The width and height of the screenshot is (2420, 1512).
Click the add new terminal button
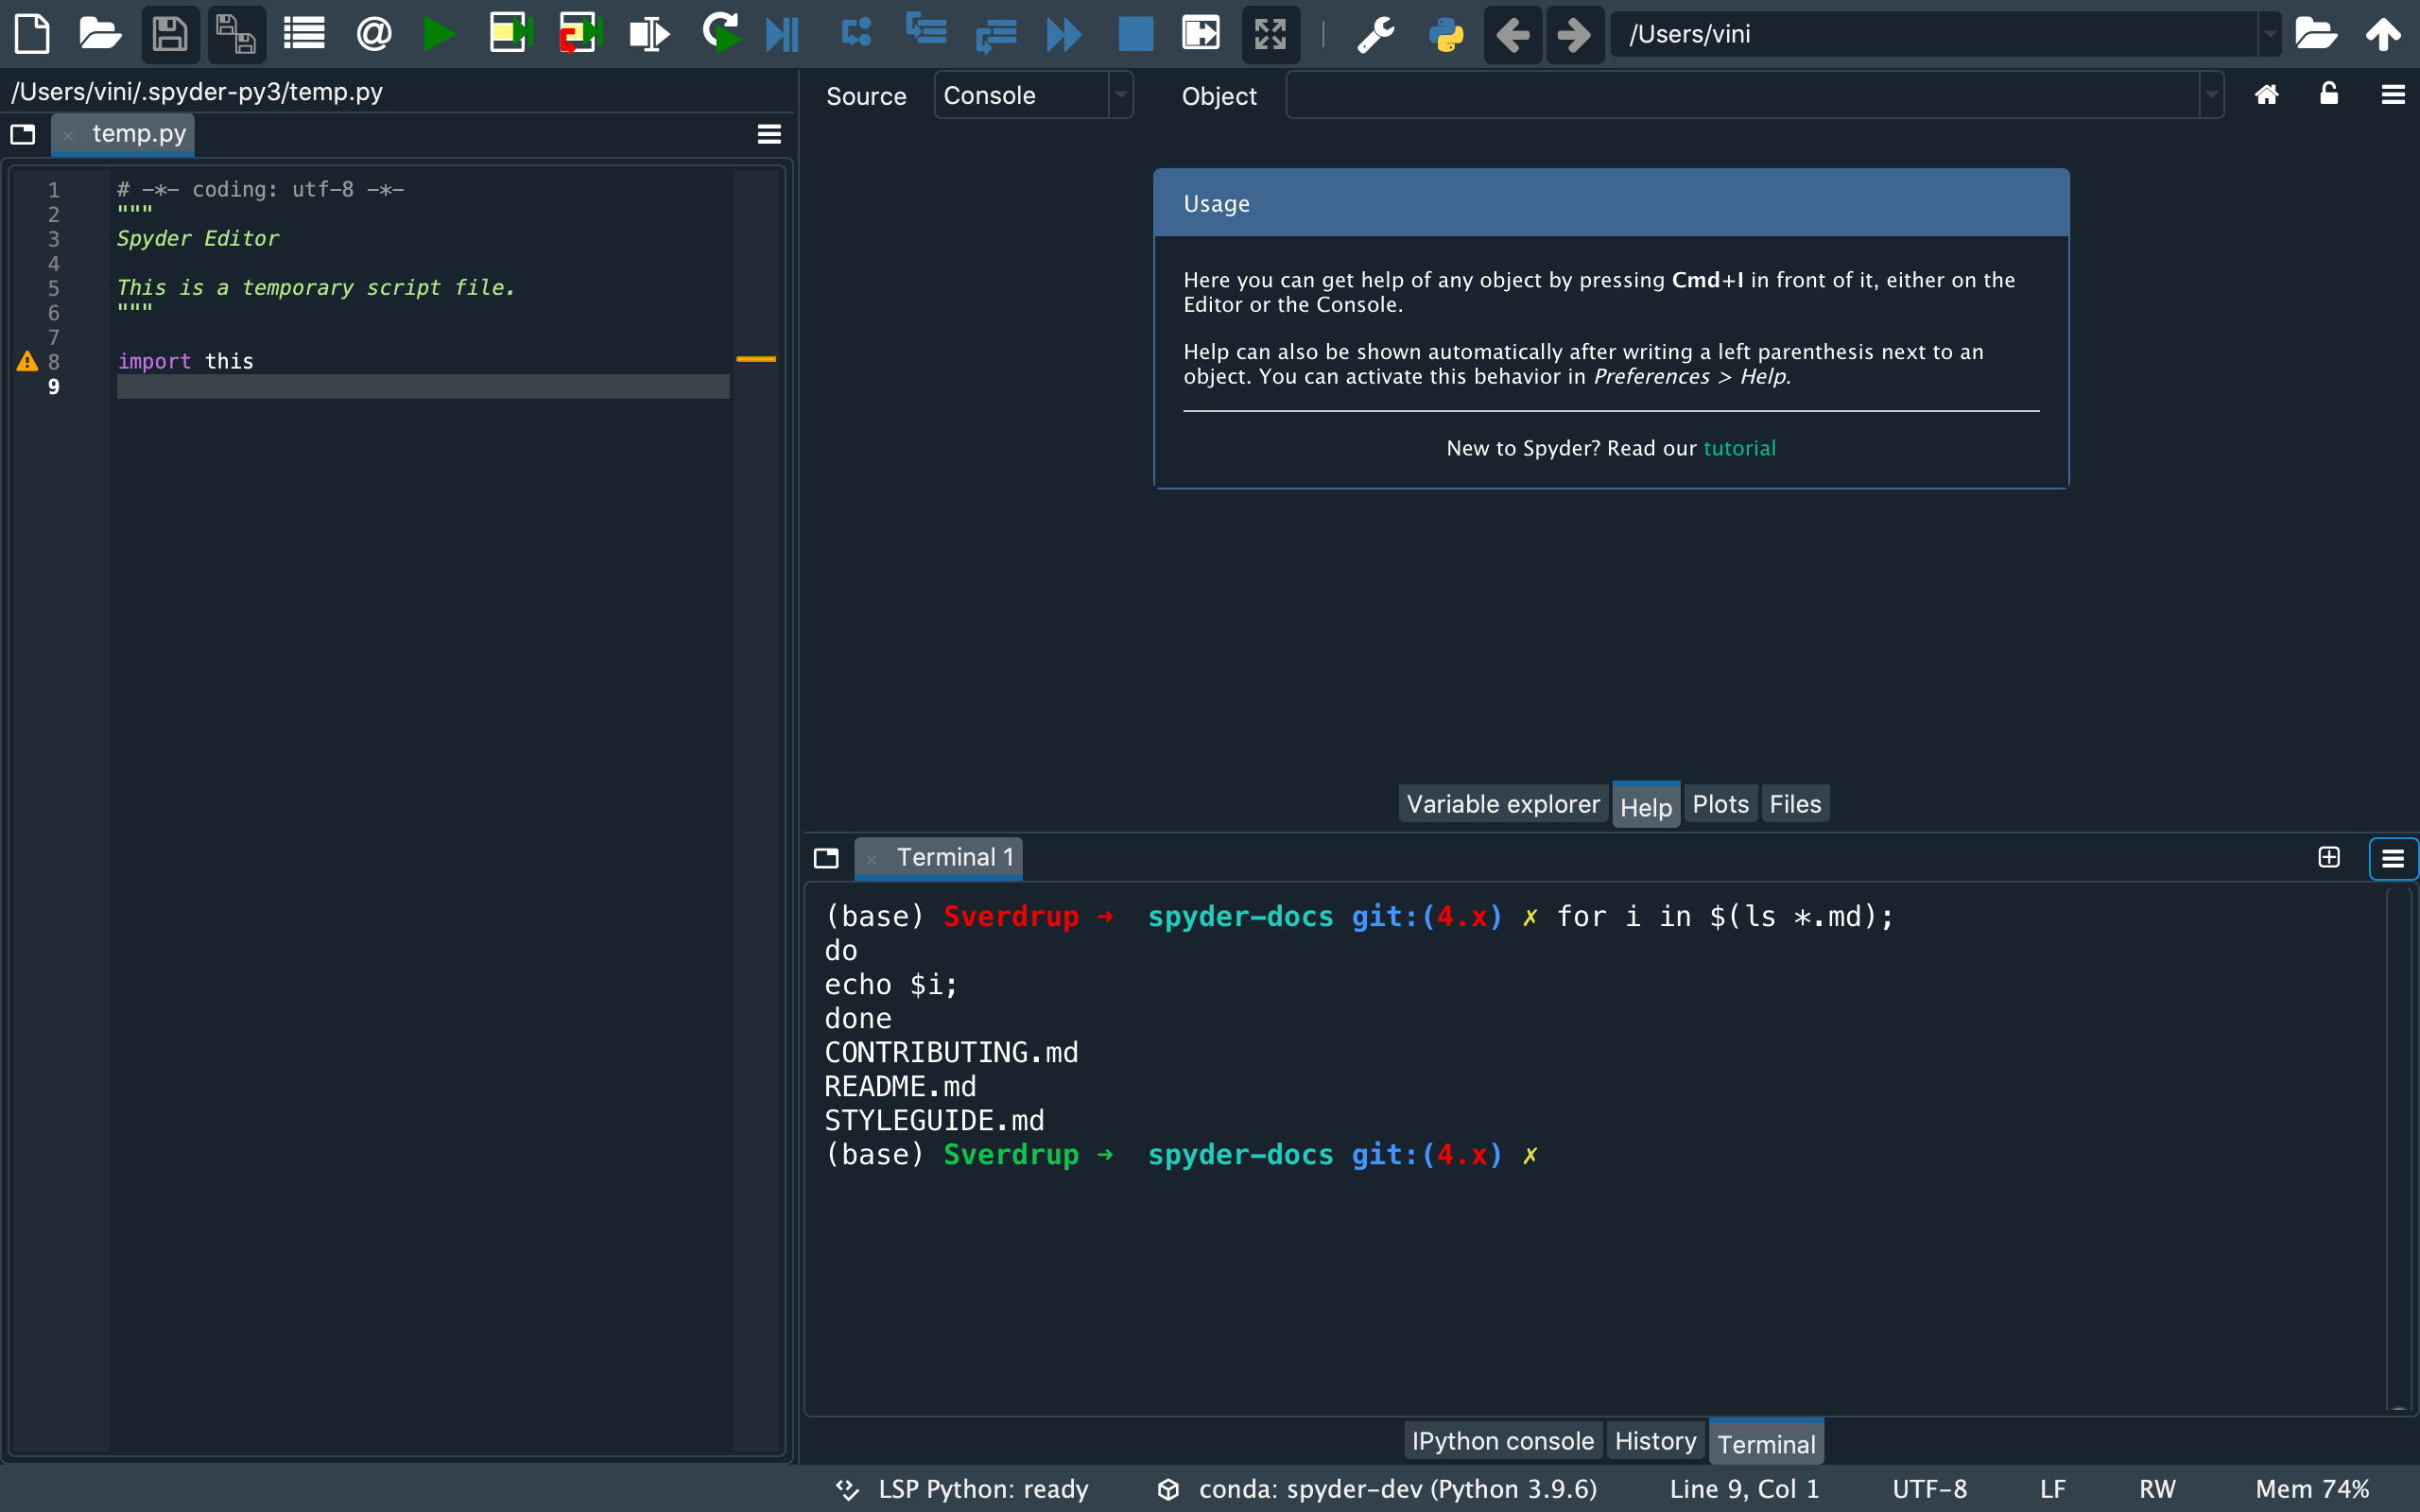2329,857
